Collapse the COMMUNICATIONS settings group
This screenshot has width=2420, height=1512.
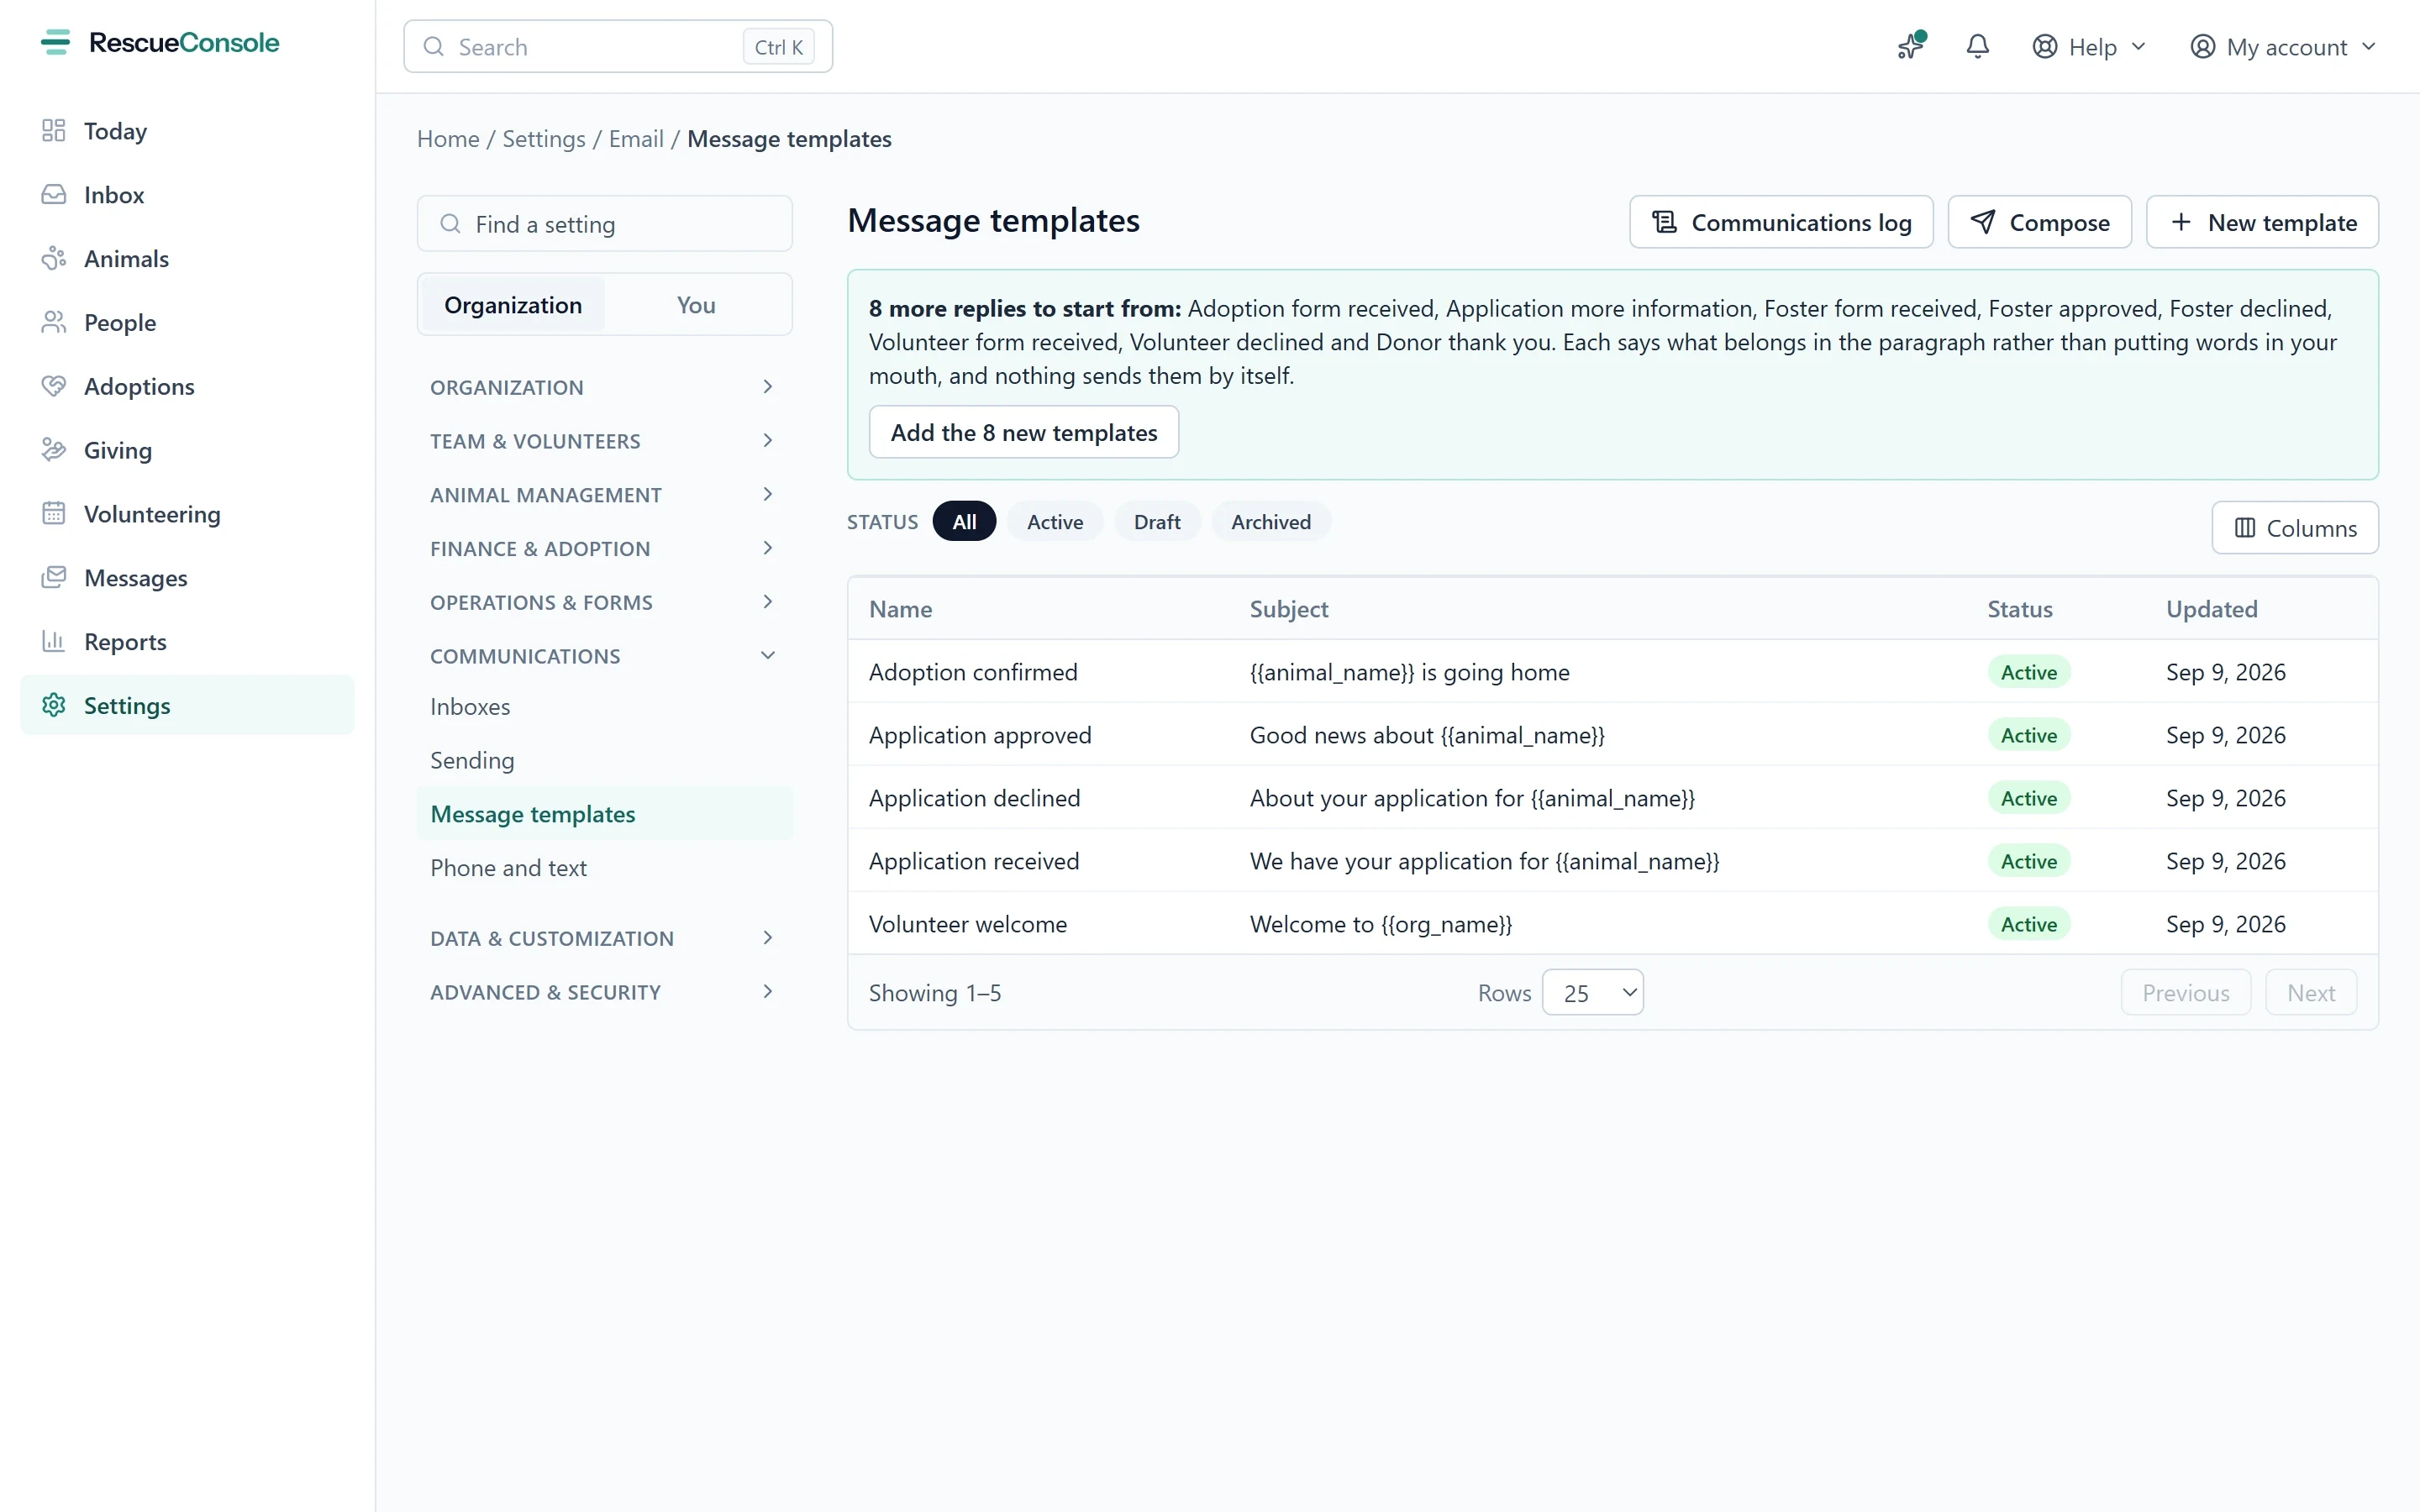coord(604,656)
